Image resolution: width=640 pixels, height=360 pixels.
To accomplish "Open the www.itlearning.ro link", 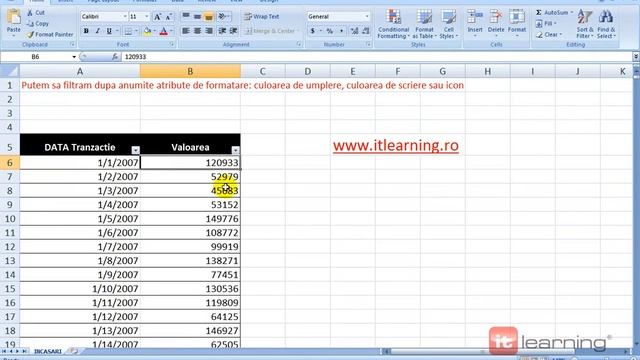I will coord(396,145).
